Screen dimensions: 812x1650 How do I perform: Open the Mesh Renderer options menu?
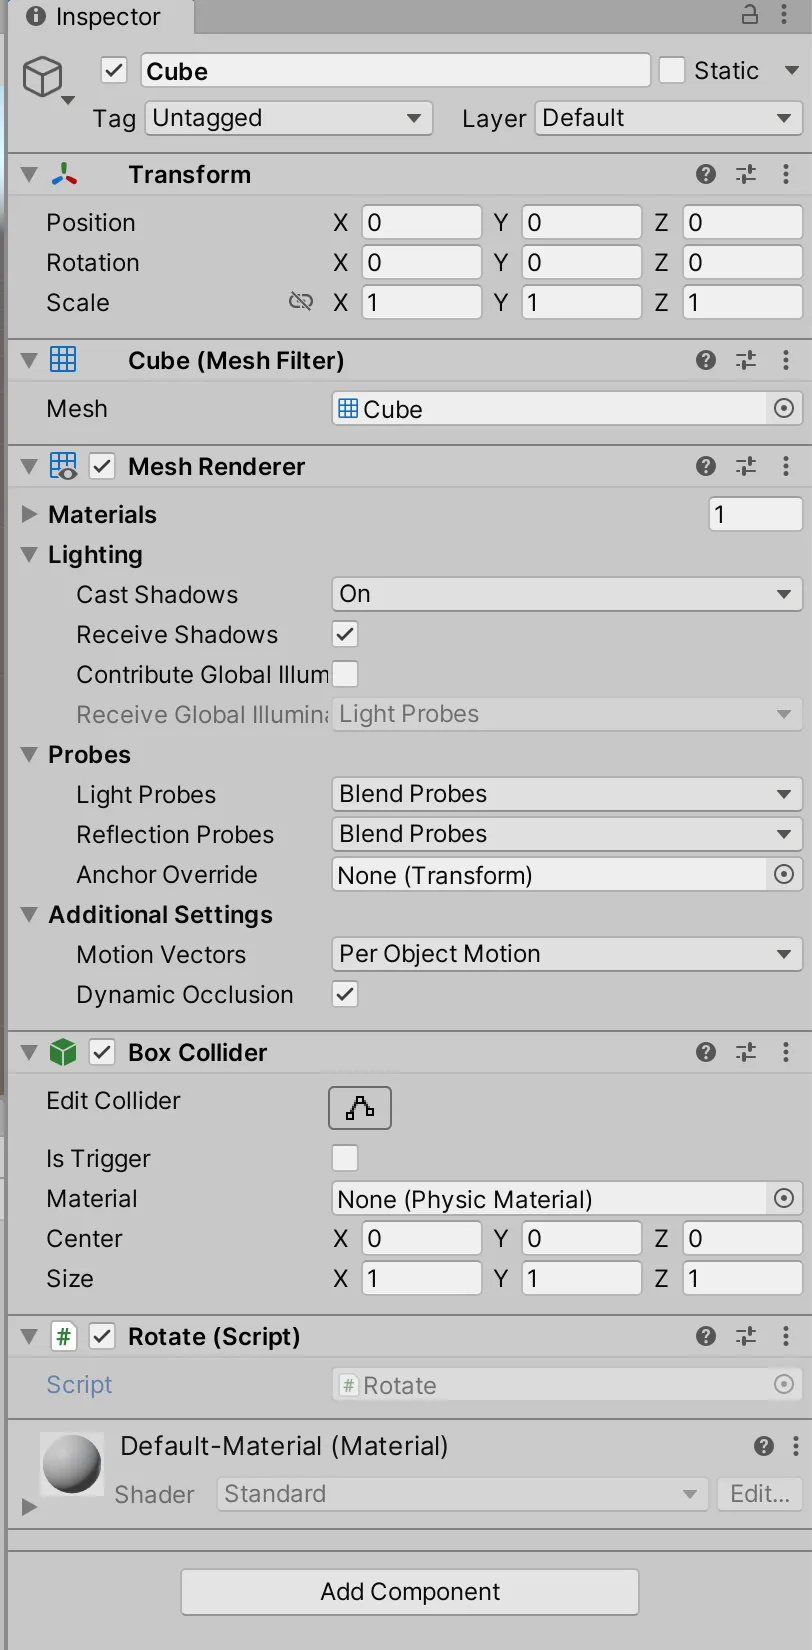pos(786,466)
